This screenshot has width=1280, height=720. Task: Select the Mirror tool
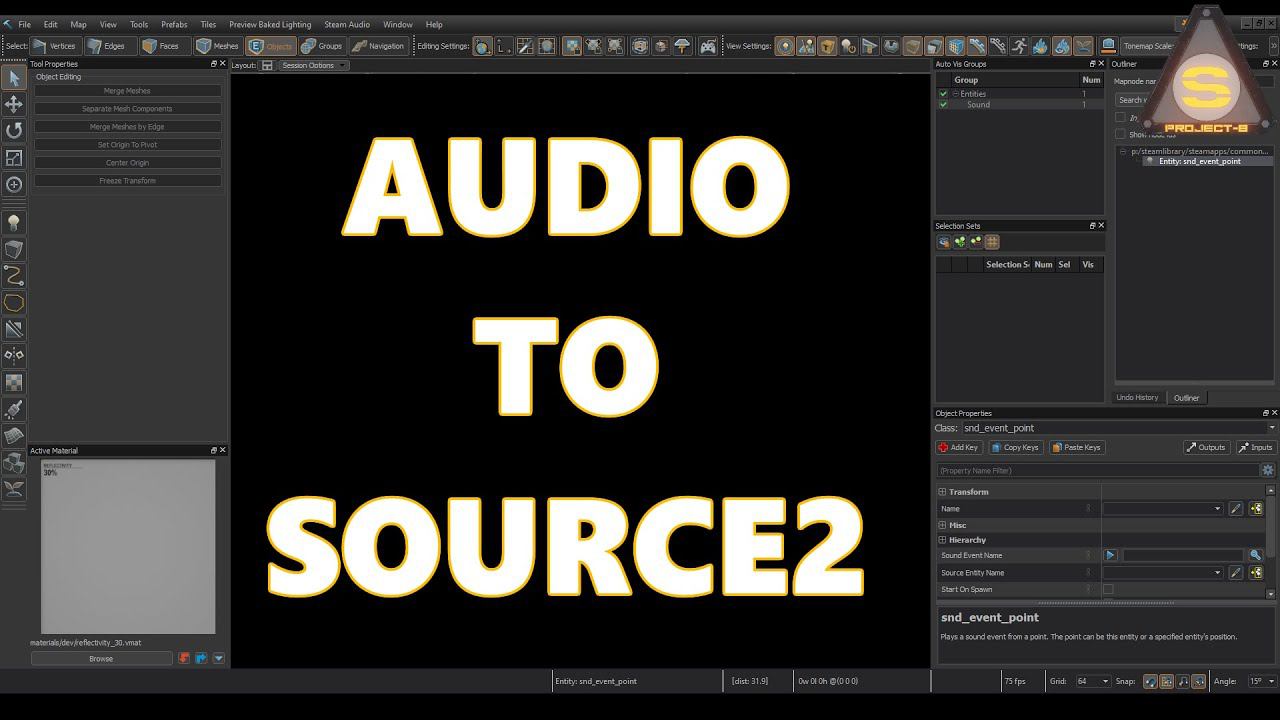coord(14,355)
